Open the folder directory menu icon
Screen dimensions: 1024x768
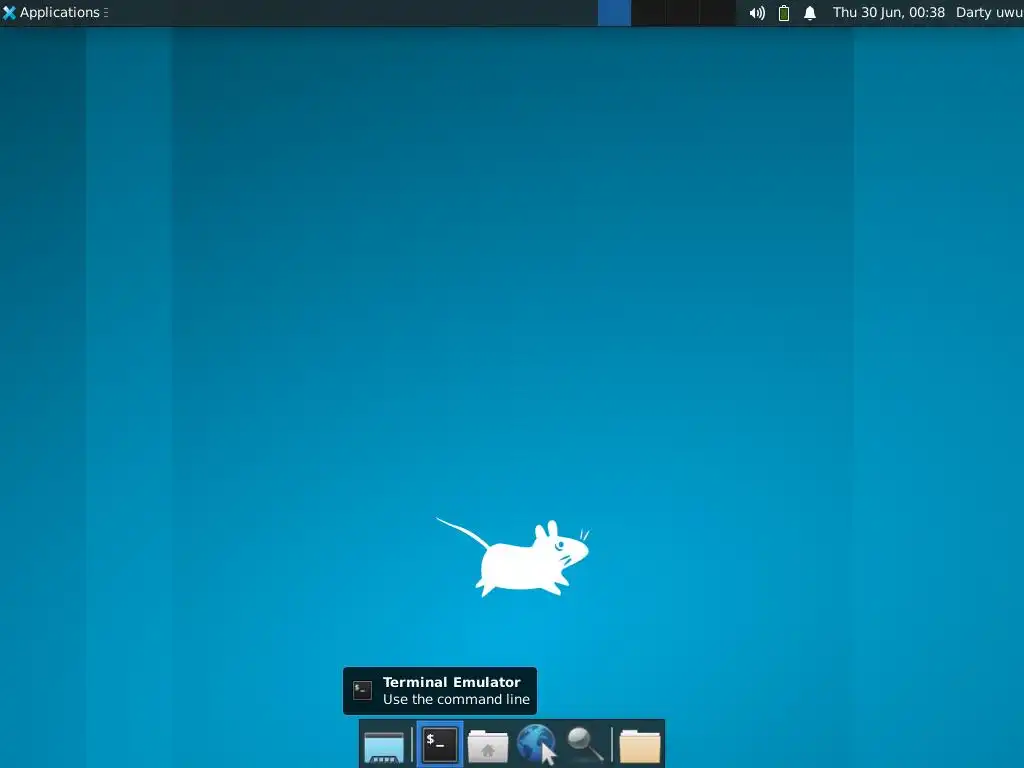click(639, 746)
